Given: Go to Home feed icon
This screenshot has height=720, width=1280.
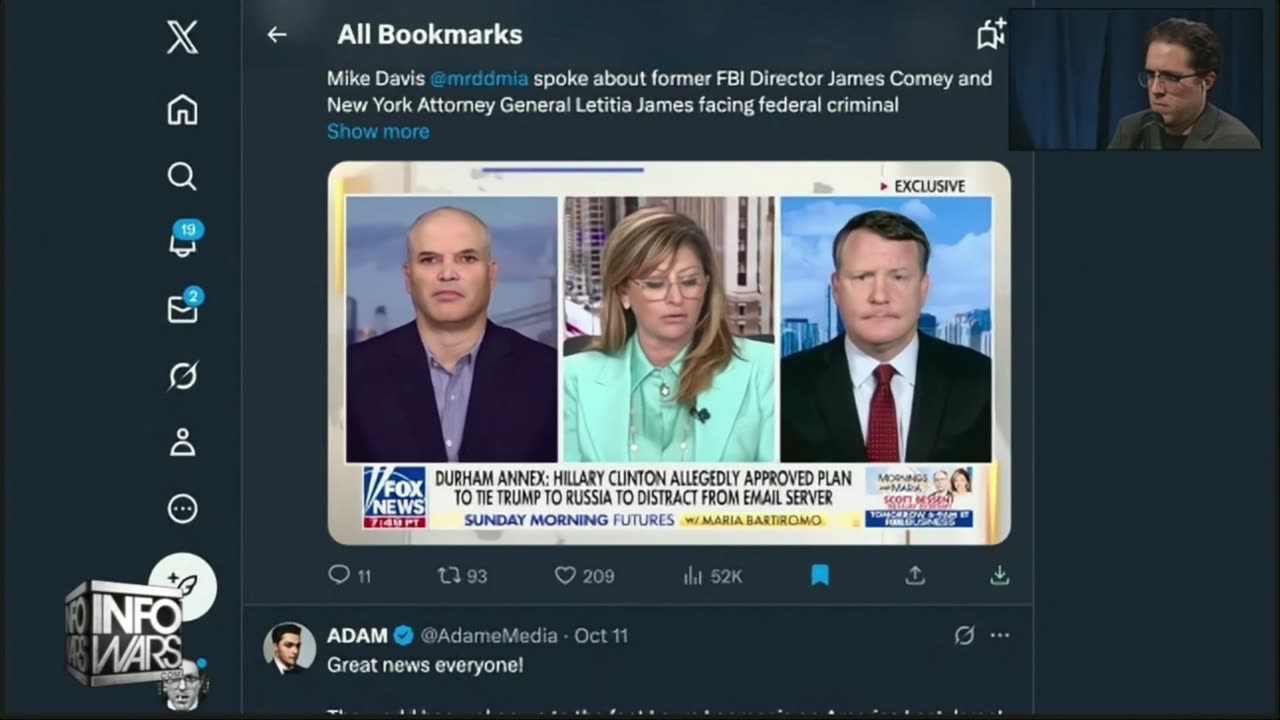Looking at the screenshot, I should (182, 109).
